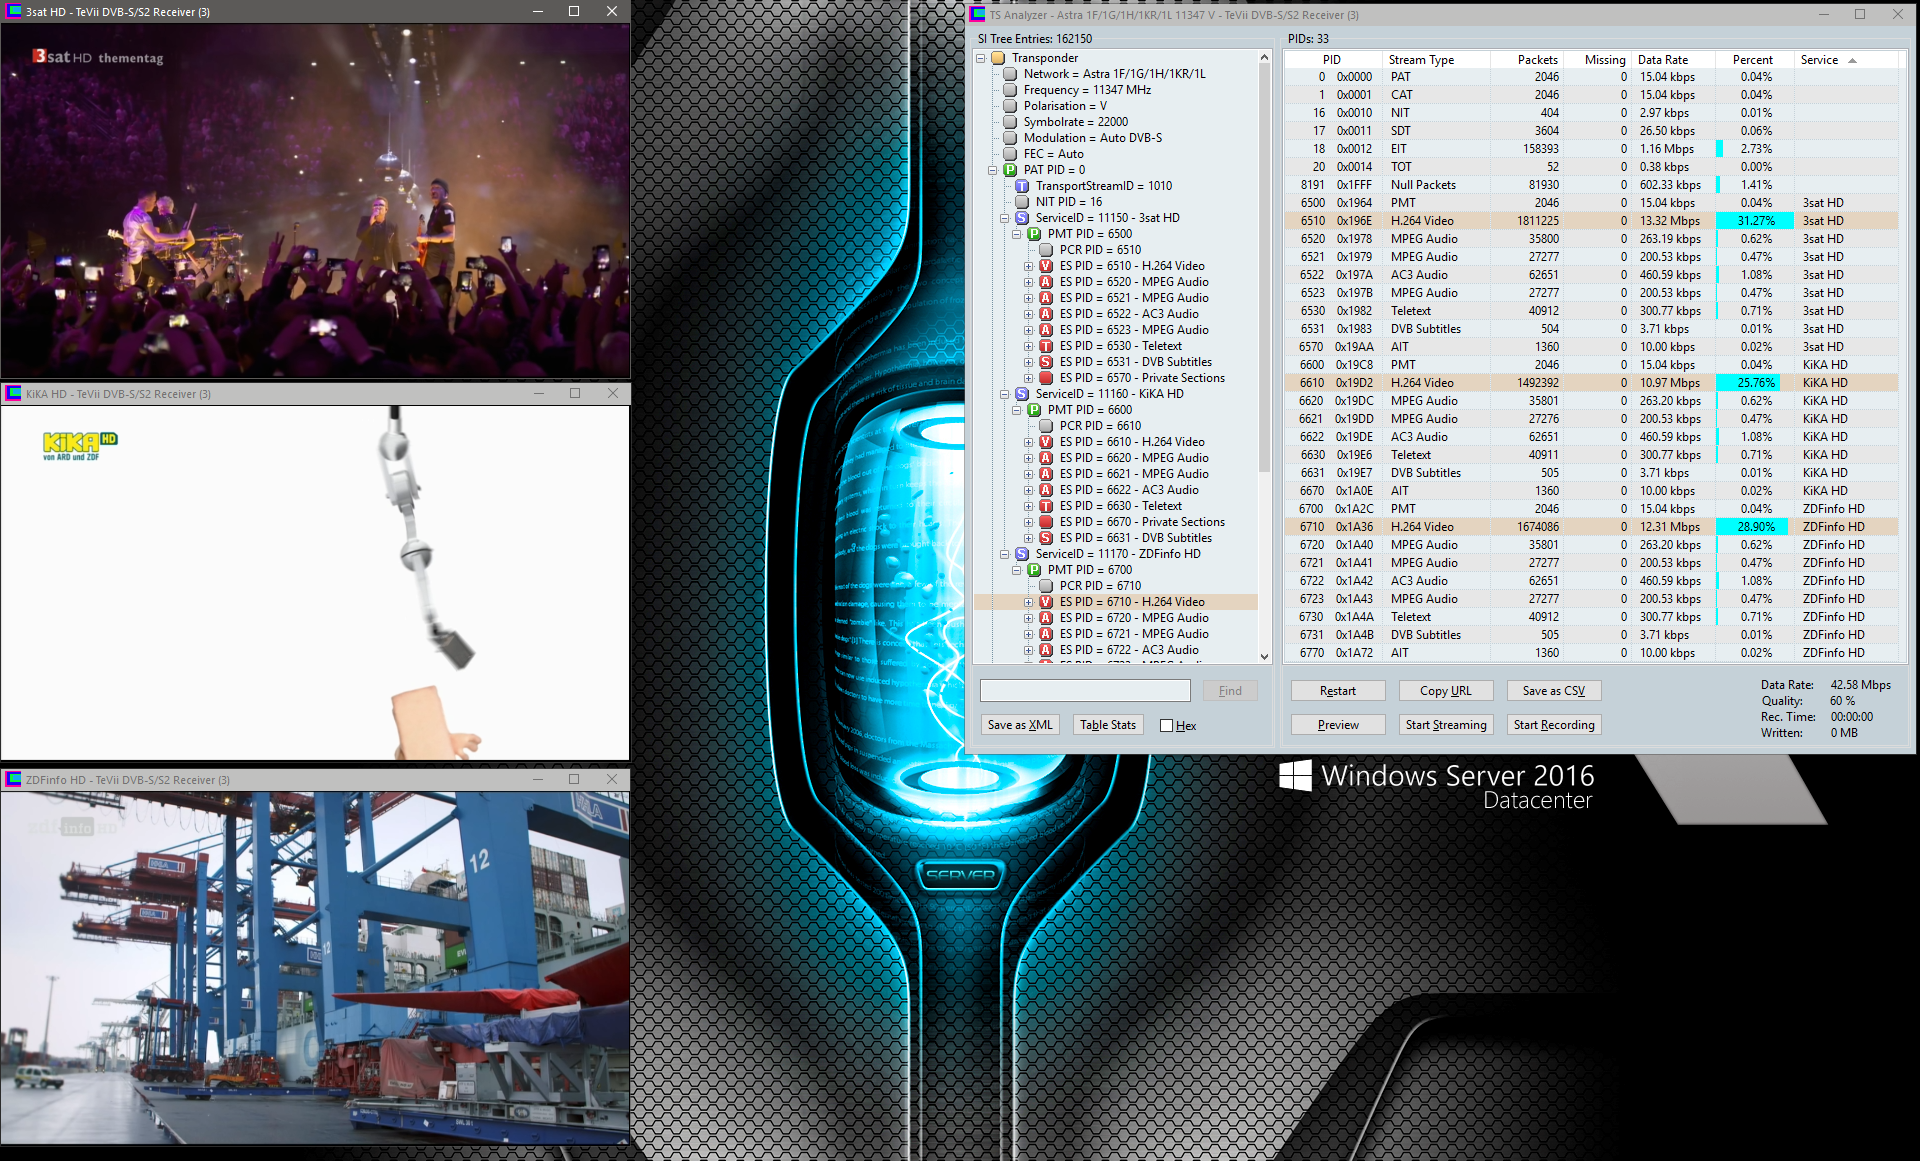Click the A icon of ES PID 6720 MPEG Audio
The height and width of the screenshot is (1161, 1920).
(x=1046, y=618)
